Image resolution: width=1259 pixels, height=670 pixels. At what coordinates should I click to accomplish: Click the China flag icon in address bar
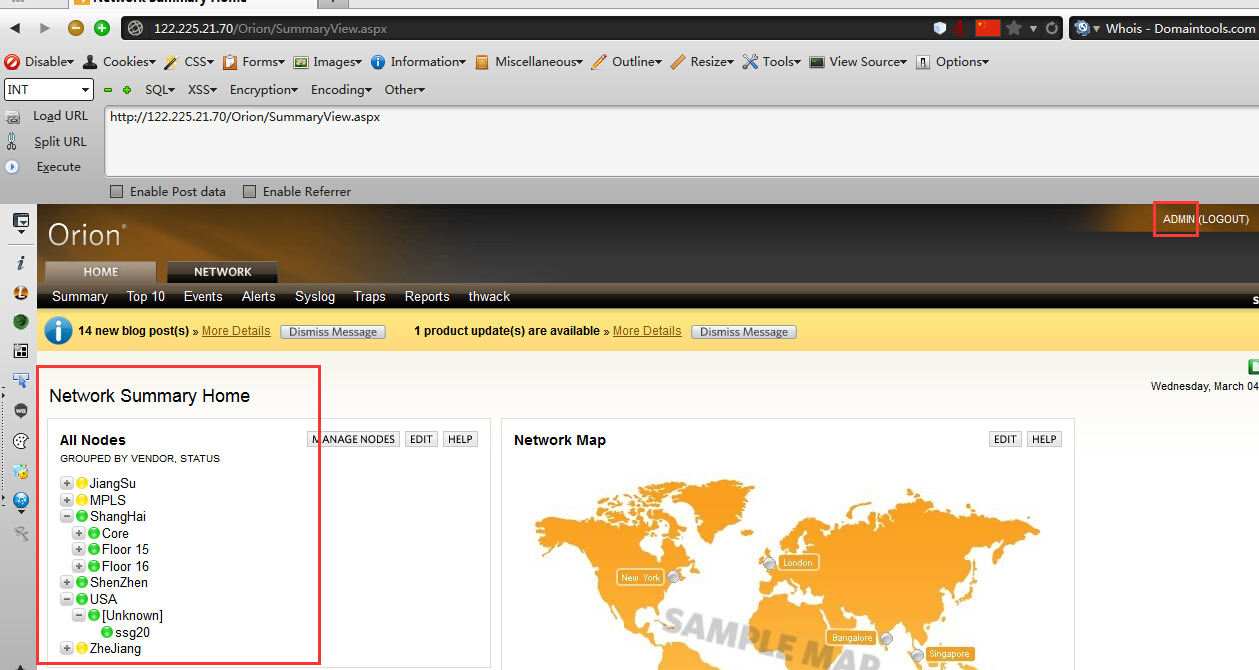click(x=988, y=28)
